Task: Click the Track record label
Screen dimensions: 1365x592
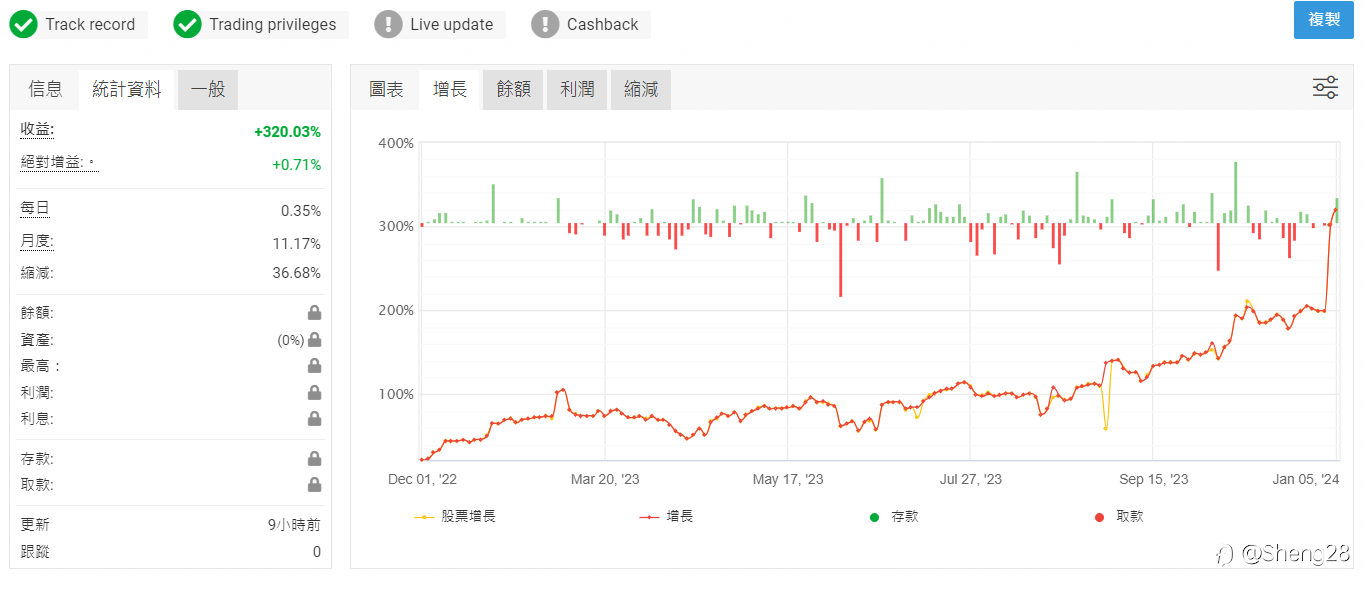Action: point(90,25)
